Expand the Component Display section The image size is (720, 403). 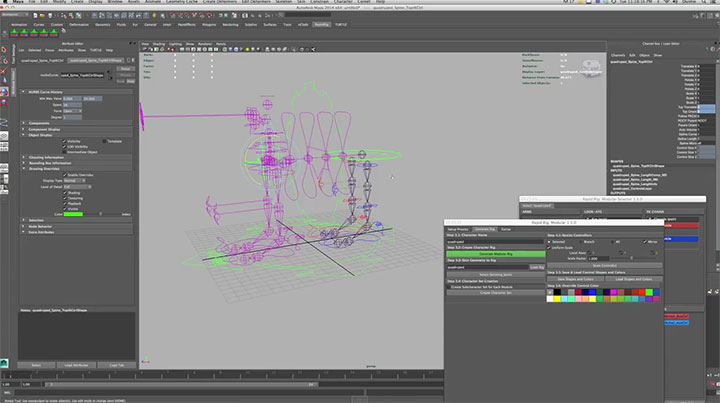[23, 129]
